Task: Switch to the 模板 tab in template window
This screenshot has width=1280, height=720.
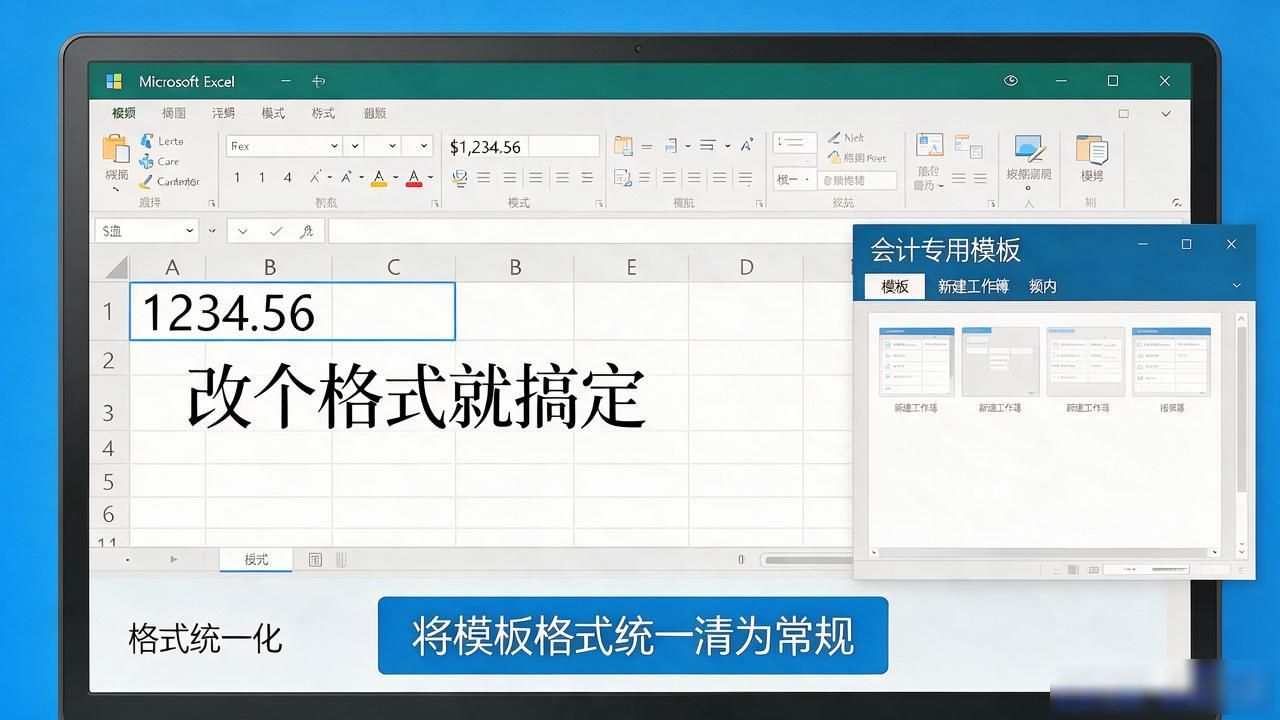Action: [x=895, y=286]
